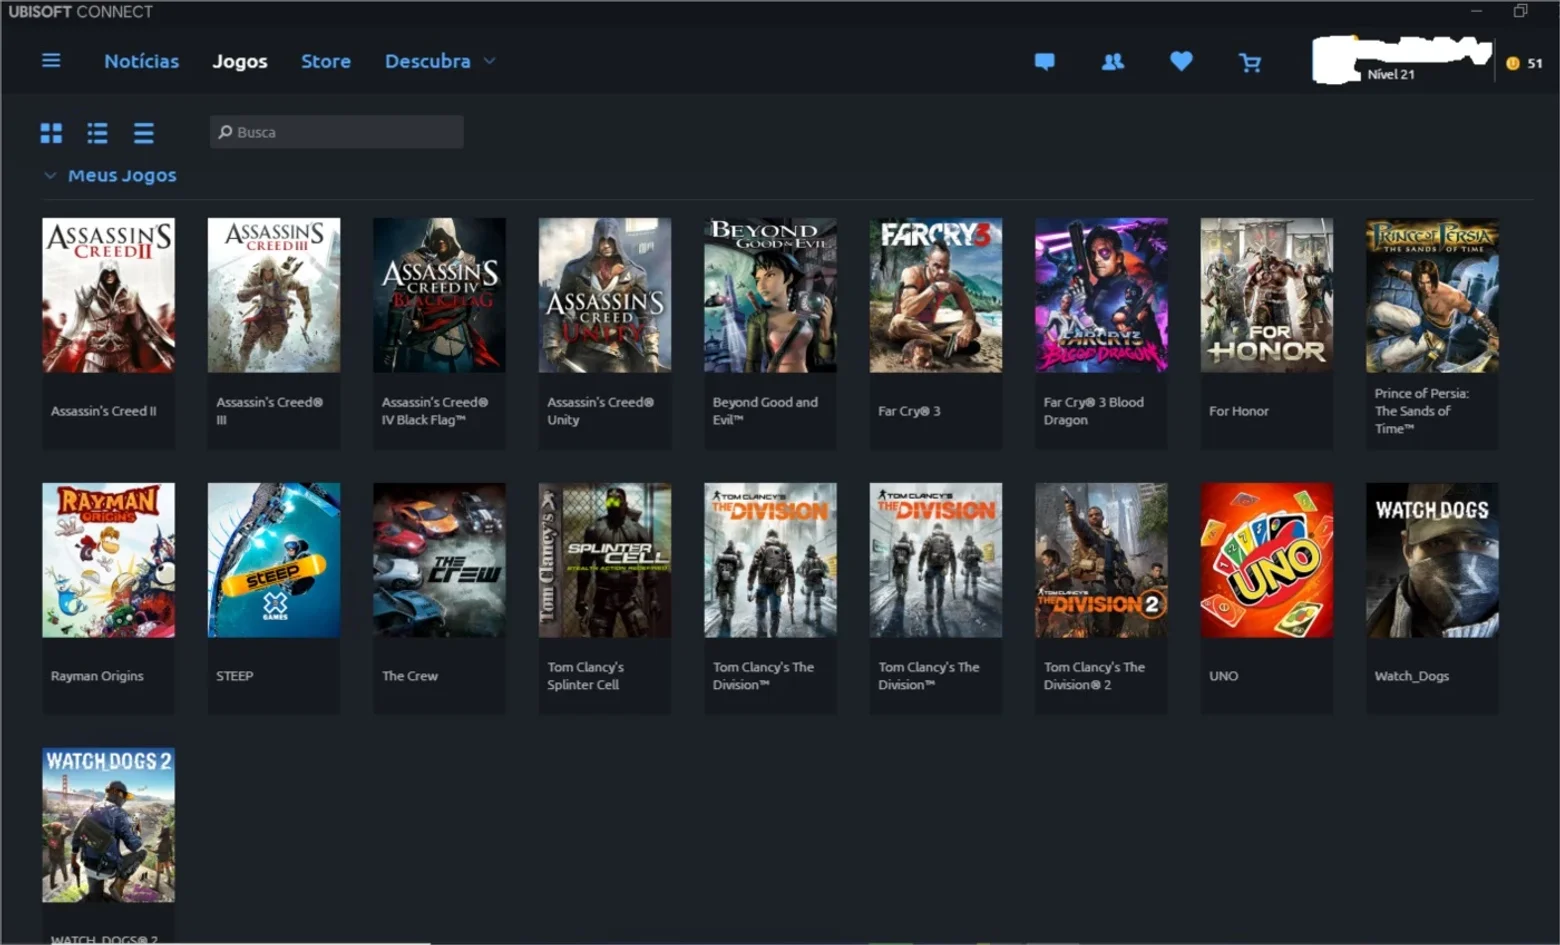Open the shopping cart
Screen dimensions: 1560x945
(1250, 63)
